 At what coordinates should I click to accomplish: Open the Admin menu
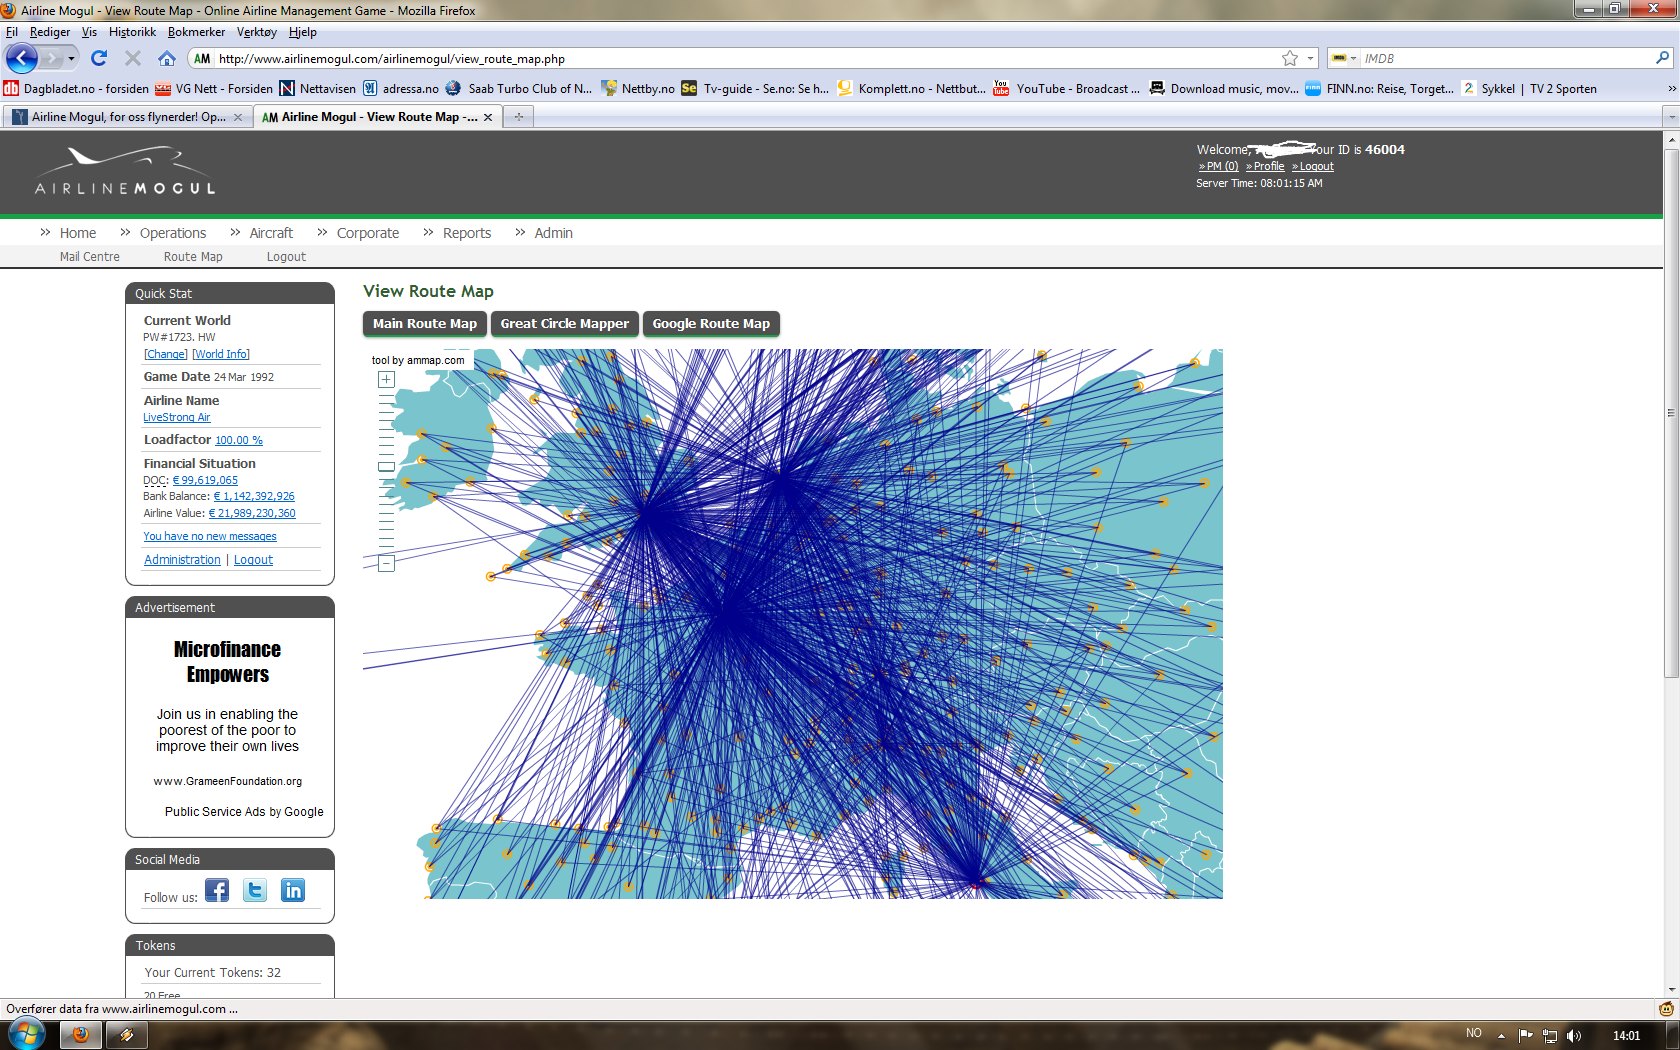pyautogui.click(x=553, y=233)
